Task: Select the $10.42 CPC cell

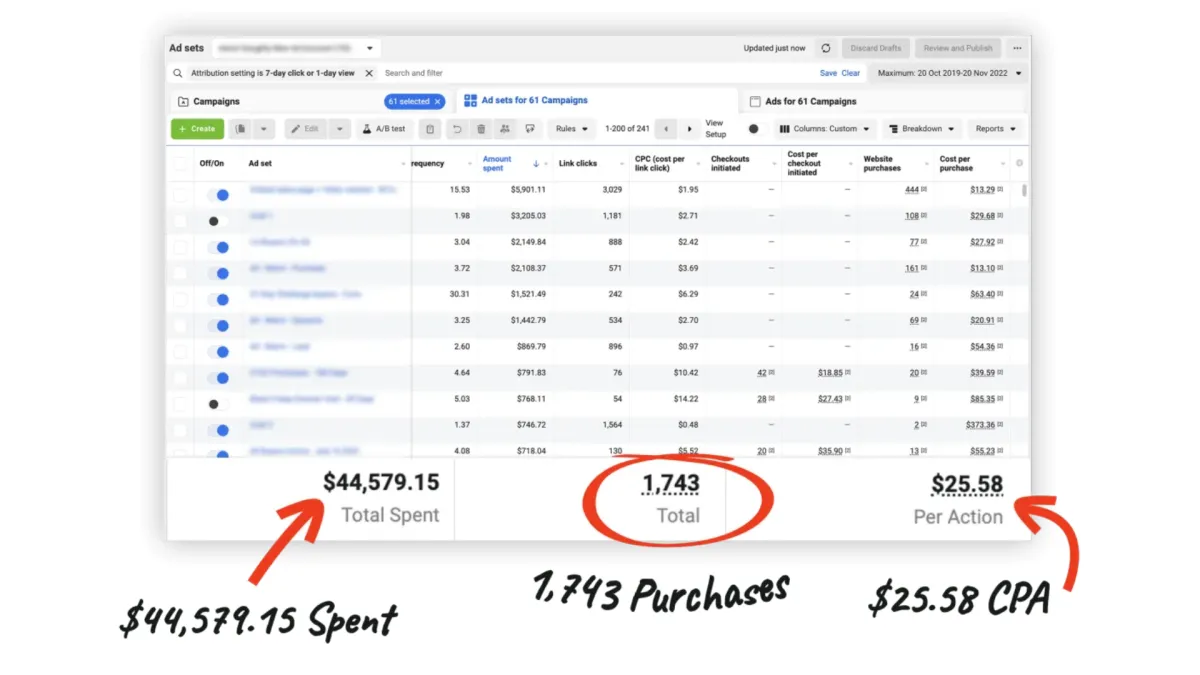Action: (x=685, y=373)
